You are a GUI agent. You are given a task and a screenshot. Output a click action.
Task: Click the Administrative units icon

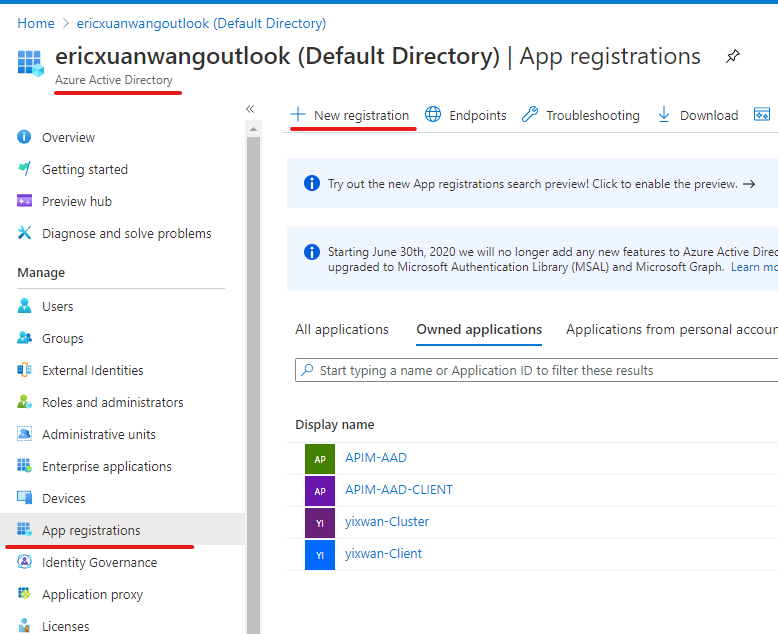pos(24,434)
